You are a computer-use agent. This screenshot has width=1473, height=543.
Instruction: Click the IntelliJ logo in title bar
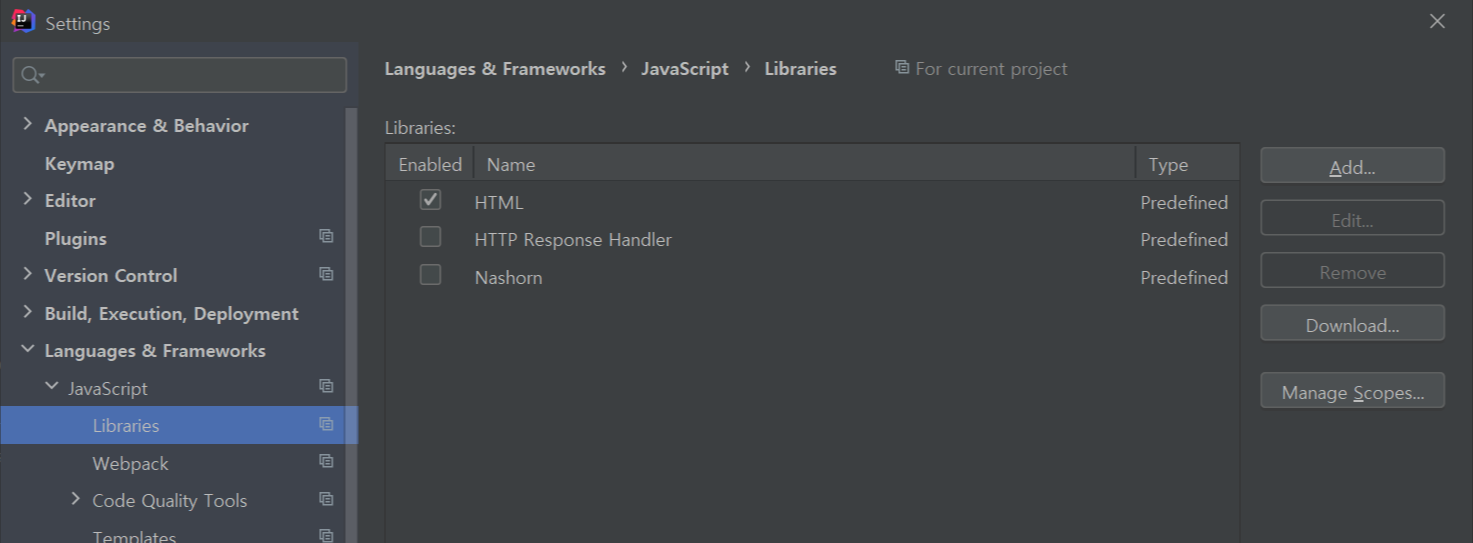coord(23,21)
